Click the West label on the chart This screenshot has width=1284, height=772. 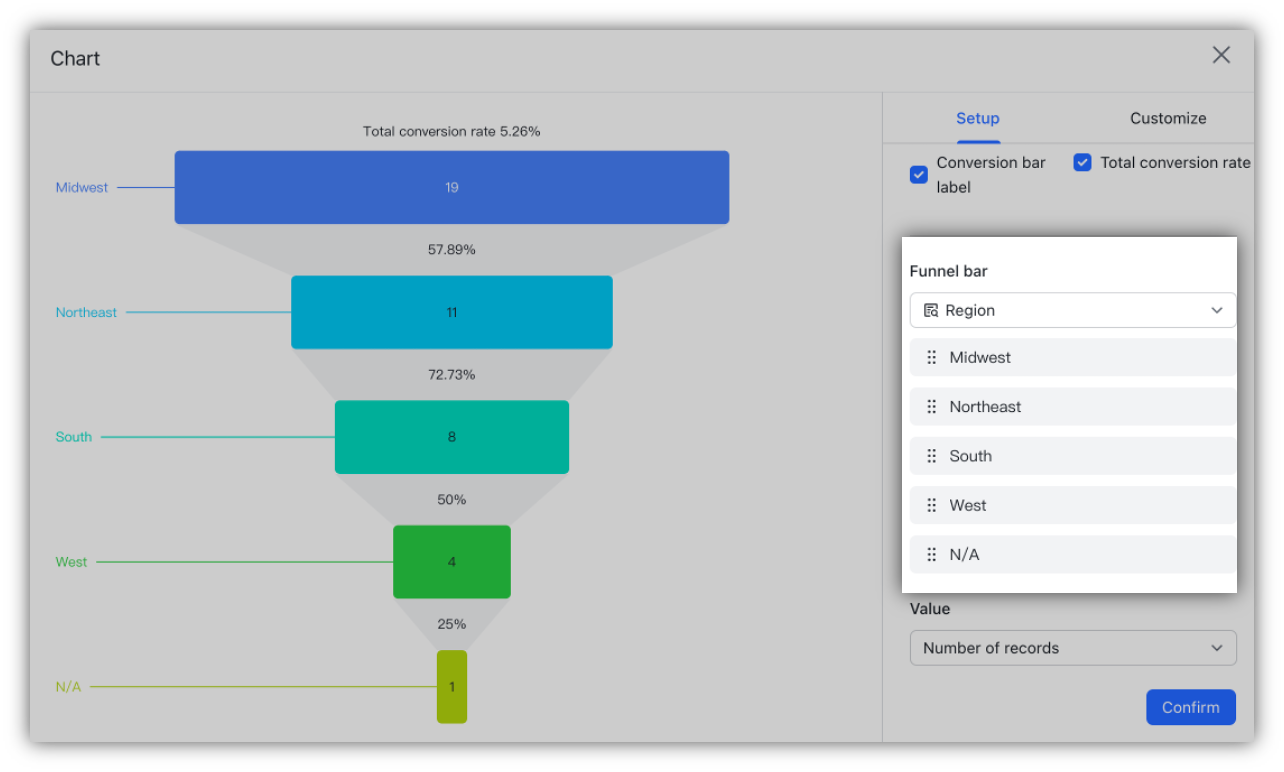click(71, 561)
